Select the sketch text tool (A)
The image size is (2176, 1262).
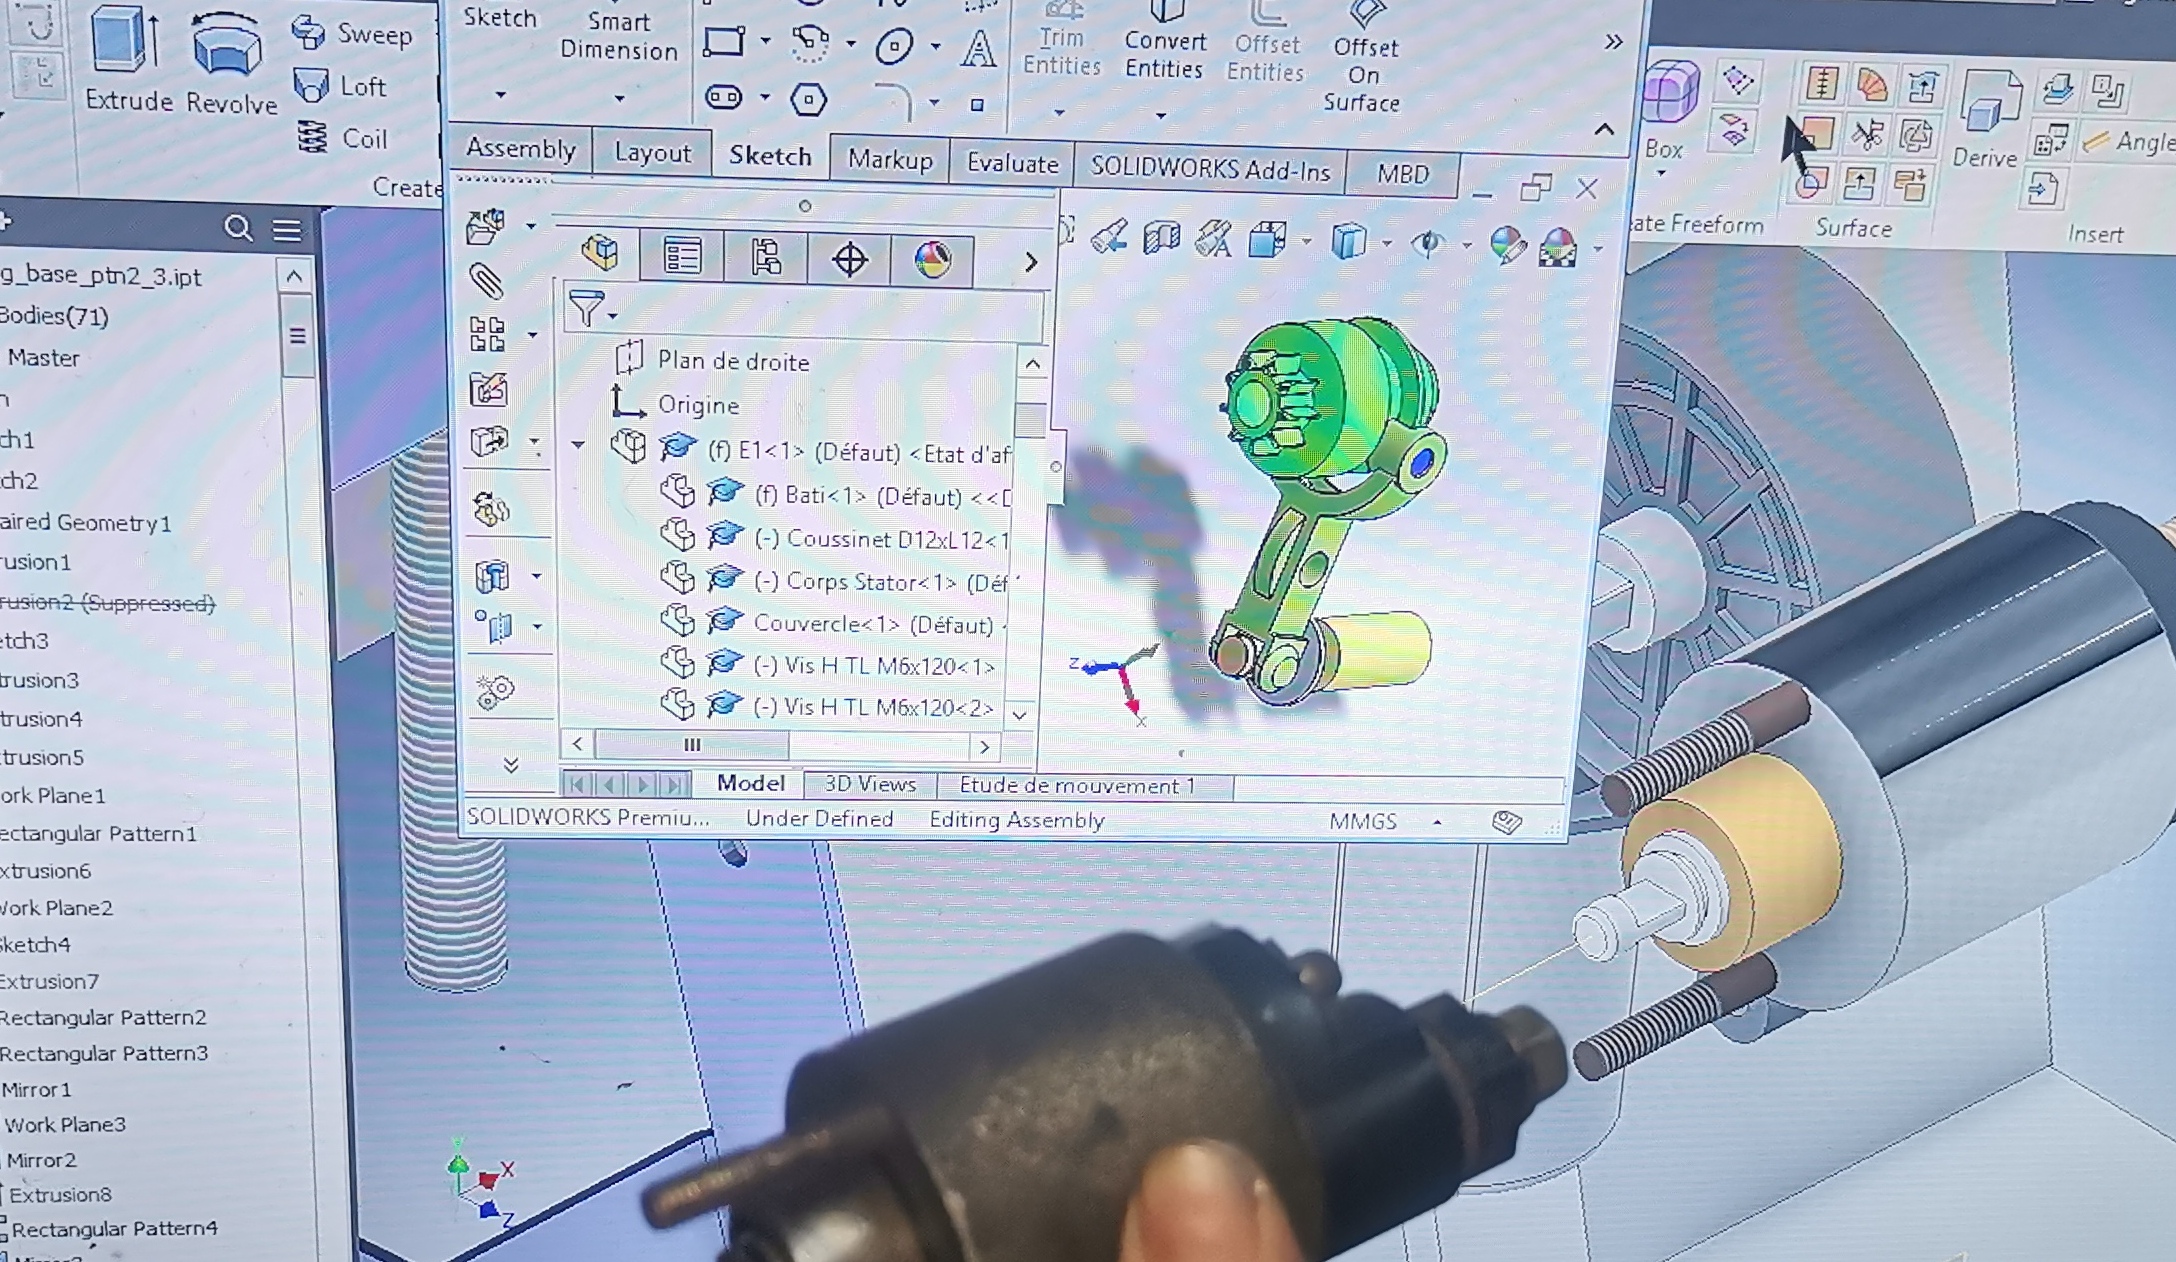(978, 49)
